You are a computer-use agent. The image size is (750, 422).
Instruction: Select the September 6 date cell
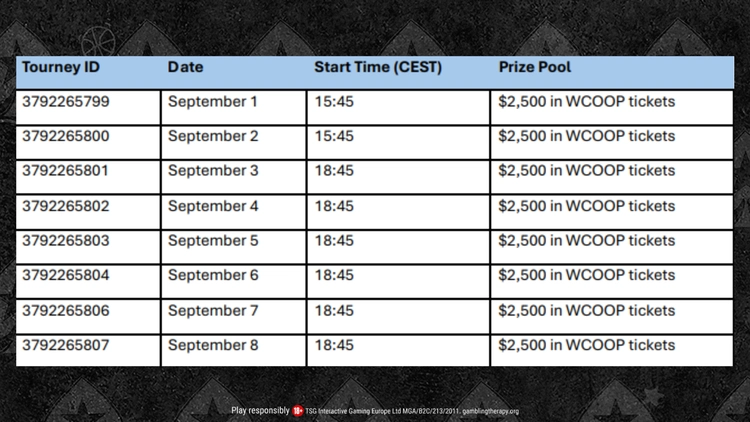[x=234, y=281]
